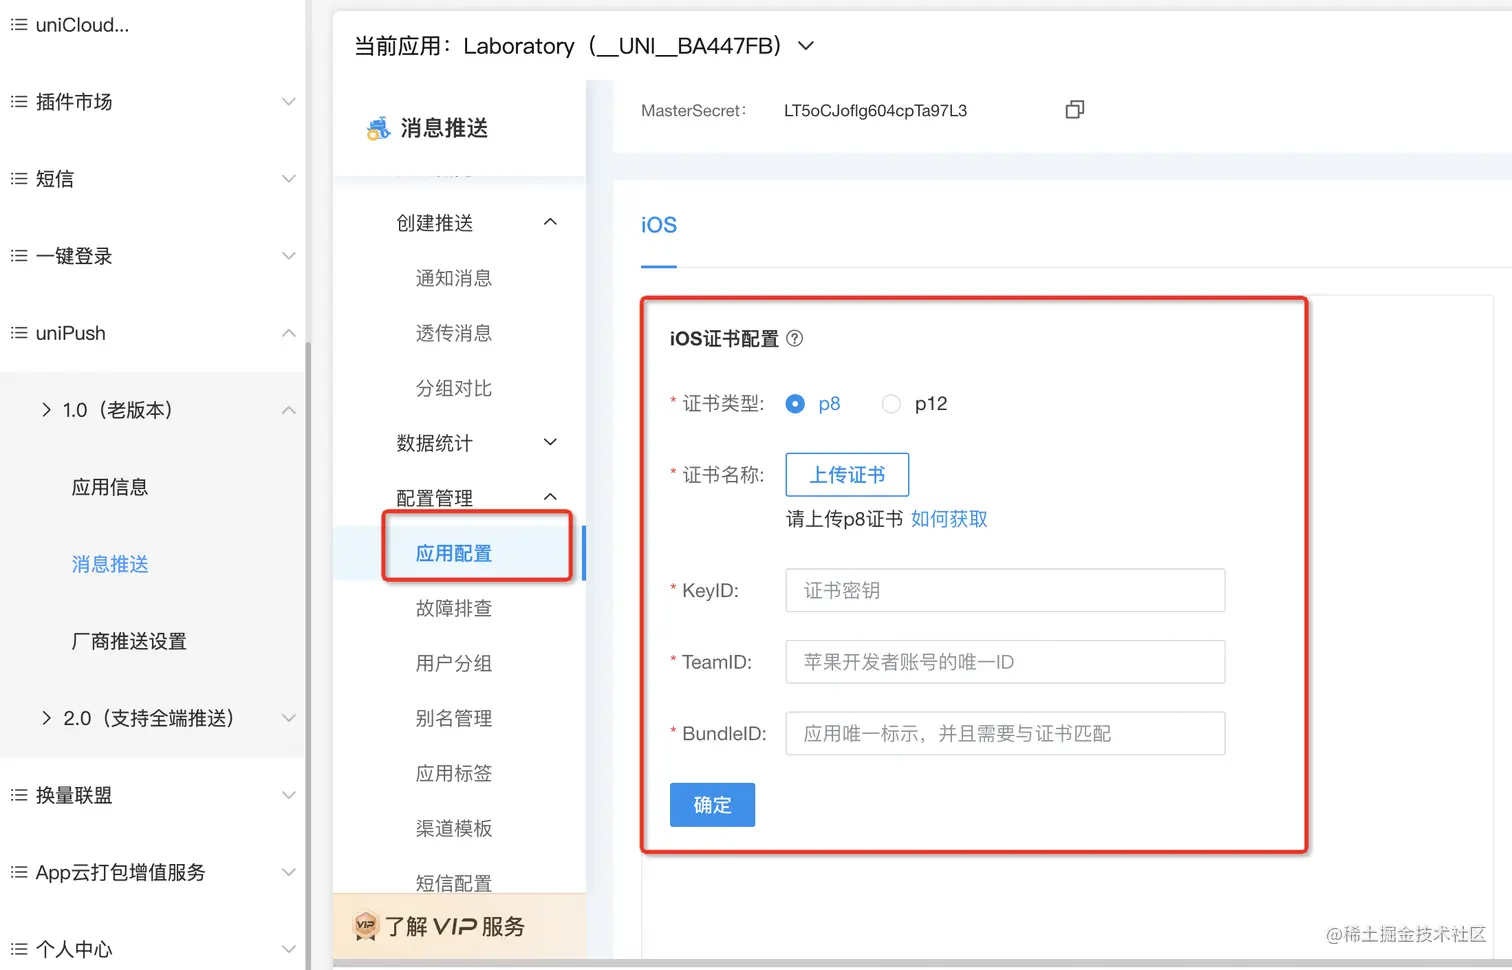1512x970 pixels.
Task: Open 透传消息 menu item
Action: click(454, 333)
